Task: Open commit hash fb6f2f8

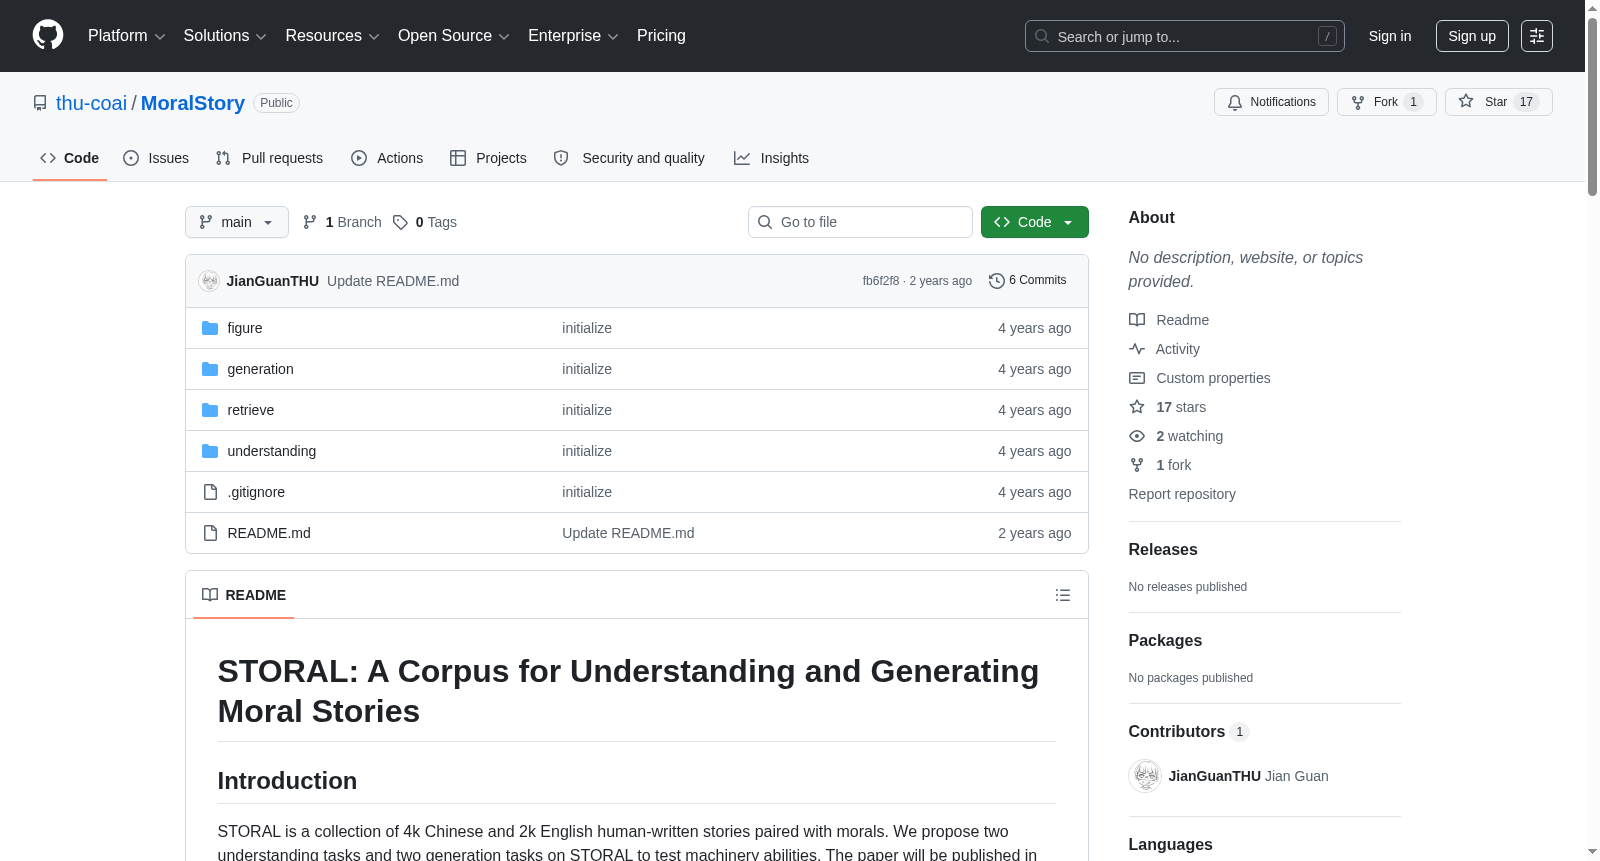Action: click(x=881, y=281)
